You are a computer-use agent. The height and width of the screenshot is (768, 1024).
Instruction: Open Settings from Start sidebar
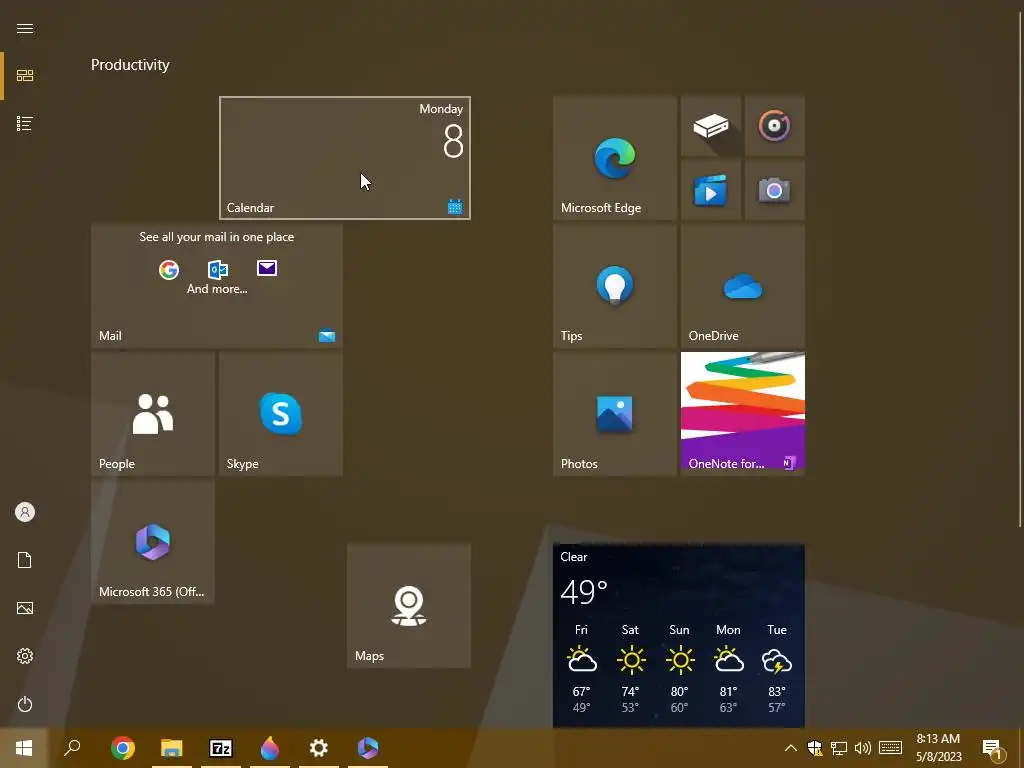25,656
